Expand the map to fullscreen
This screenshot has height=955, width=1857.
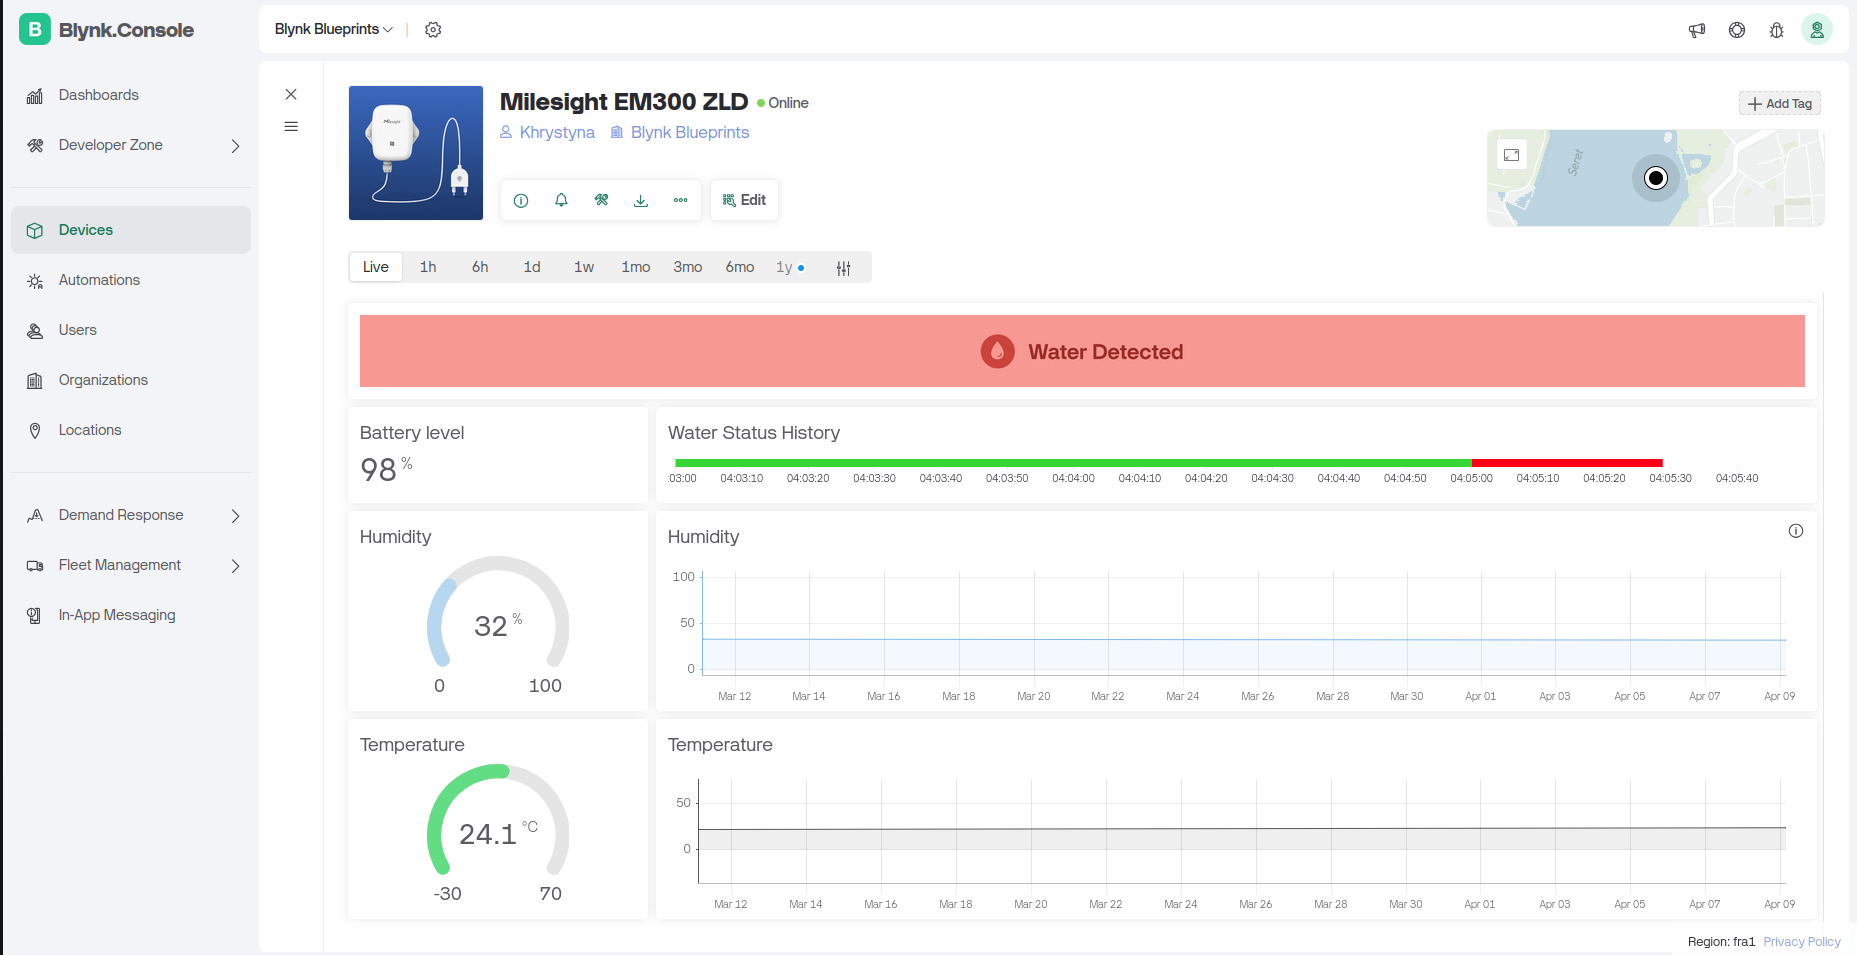pyautogui.click(x=1512, y=155)
